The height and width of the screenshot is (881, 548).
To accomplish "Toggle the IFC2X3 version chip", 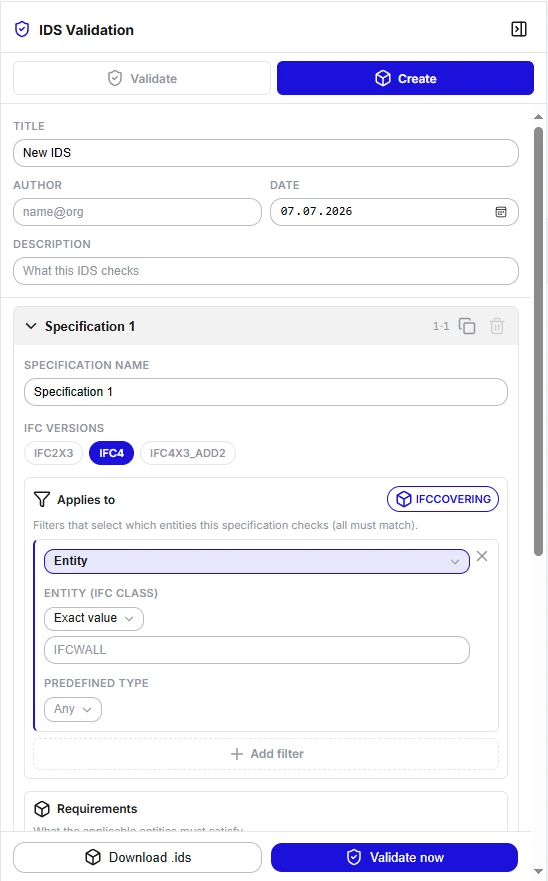I will (x=53, y=453).
